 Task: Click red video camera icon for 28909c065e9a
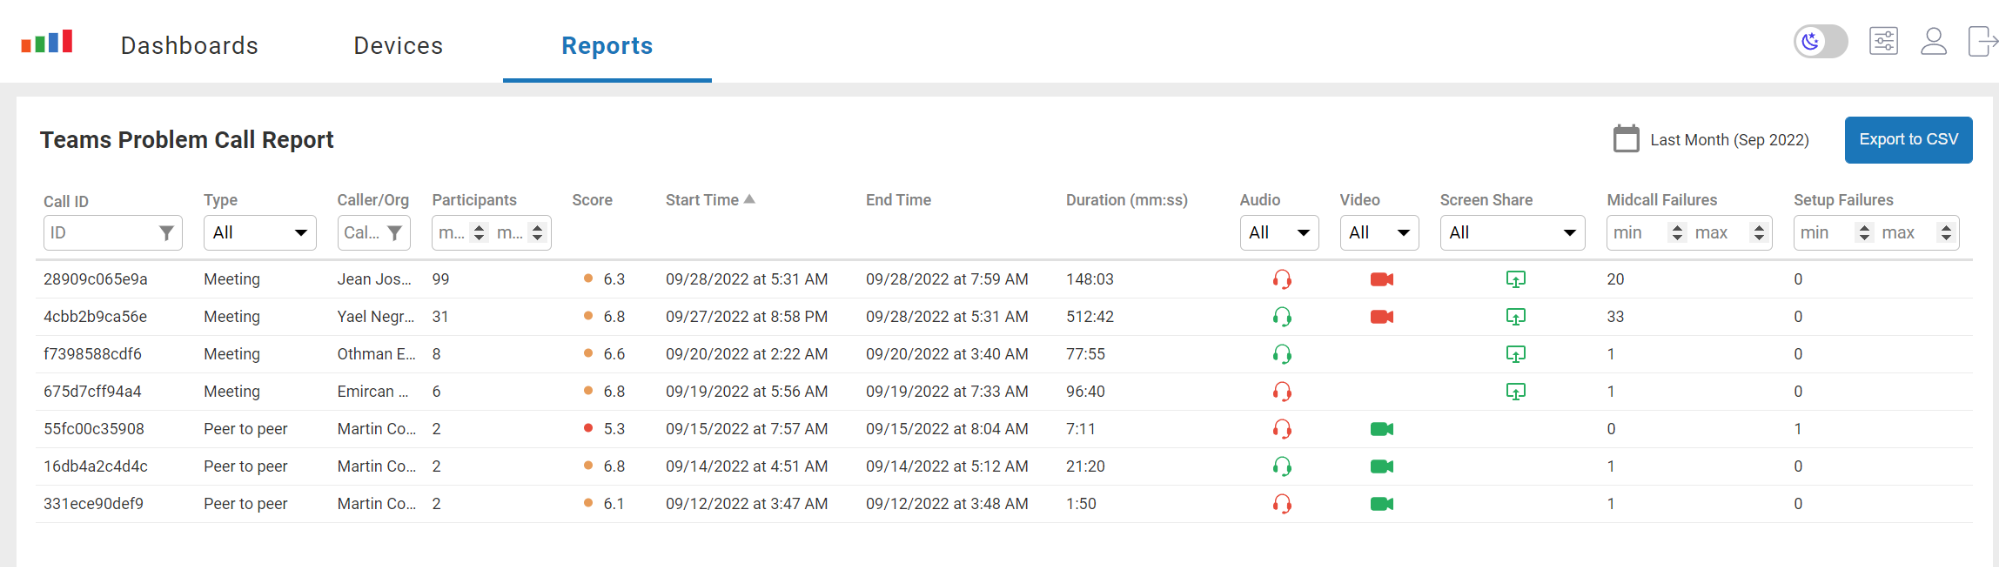pyautogui.click(x=1381, y=279)
